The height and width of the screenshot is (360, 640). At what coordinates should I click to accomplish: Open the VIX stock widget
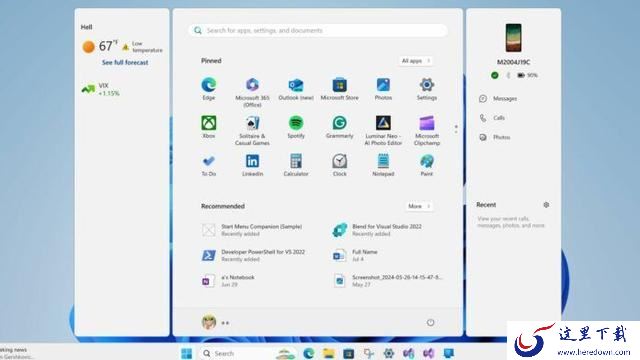100,89
